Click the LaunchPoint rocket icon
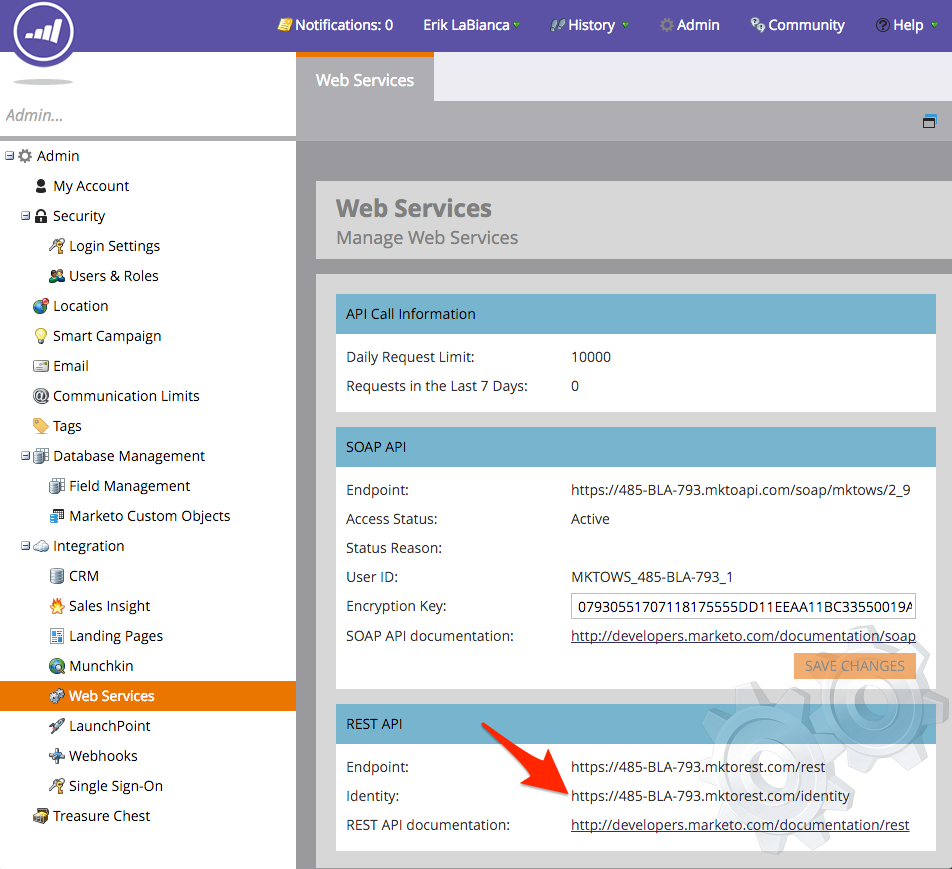Screen dimensions: 952x869 tap(57, 726)
